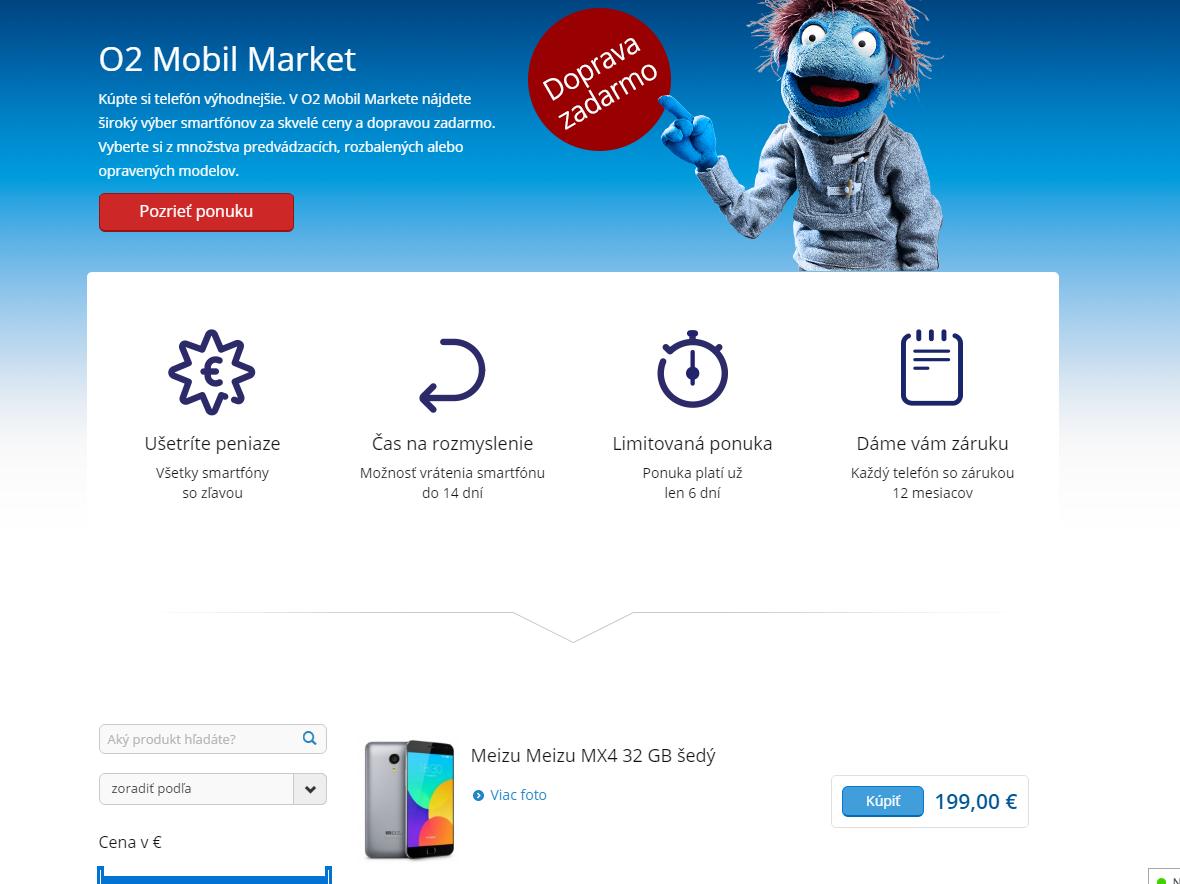Click the Doprava zadarmo red badge
The image size is (1180, 884).
click(599, 79)
